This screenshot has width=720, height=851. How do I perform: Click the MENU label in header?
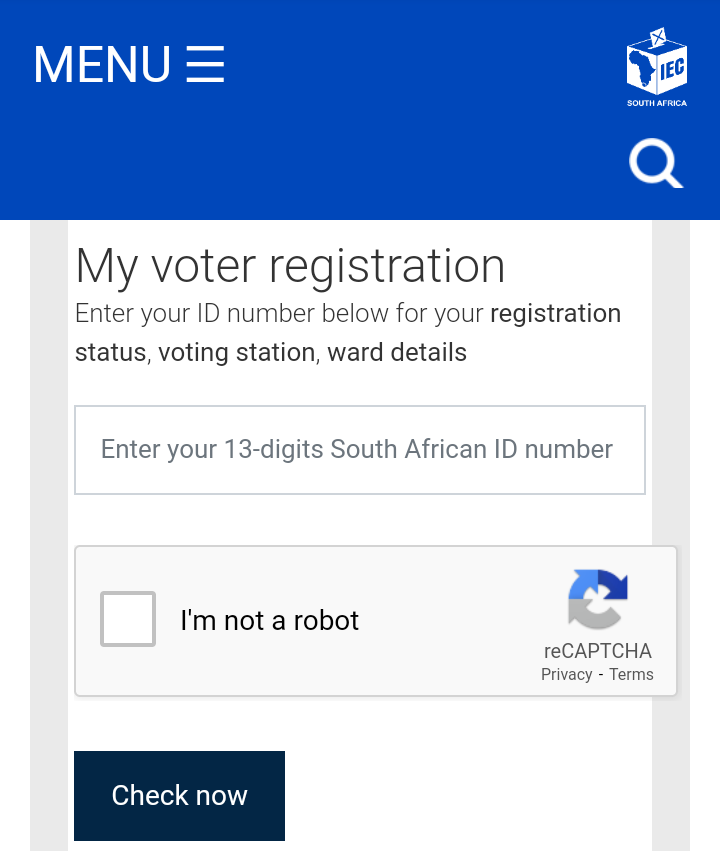102,65
